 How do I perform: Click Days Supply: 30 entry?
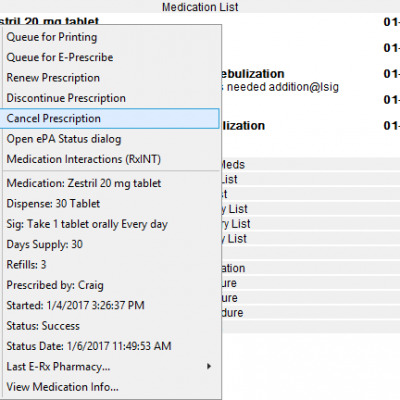click(x=110, y=244)
